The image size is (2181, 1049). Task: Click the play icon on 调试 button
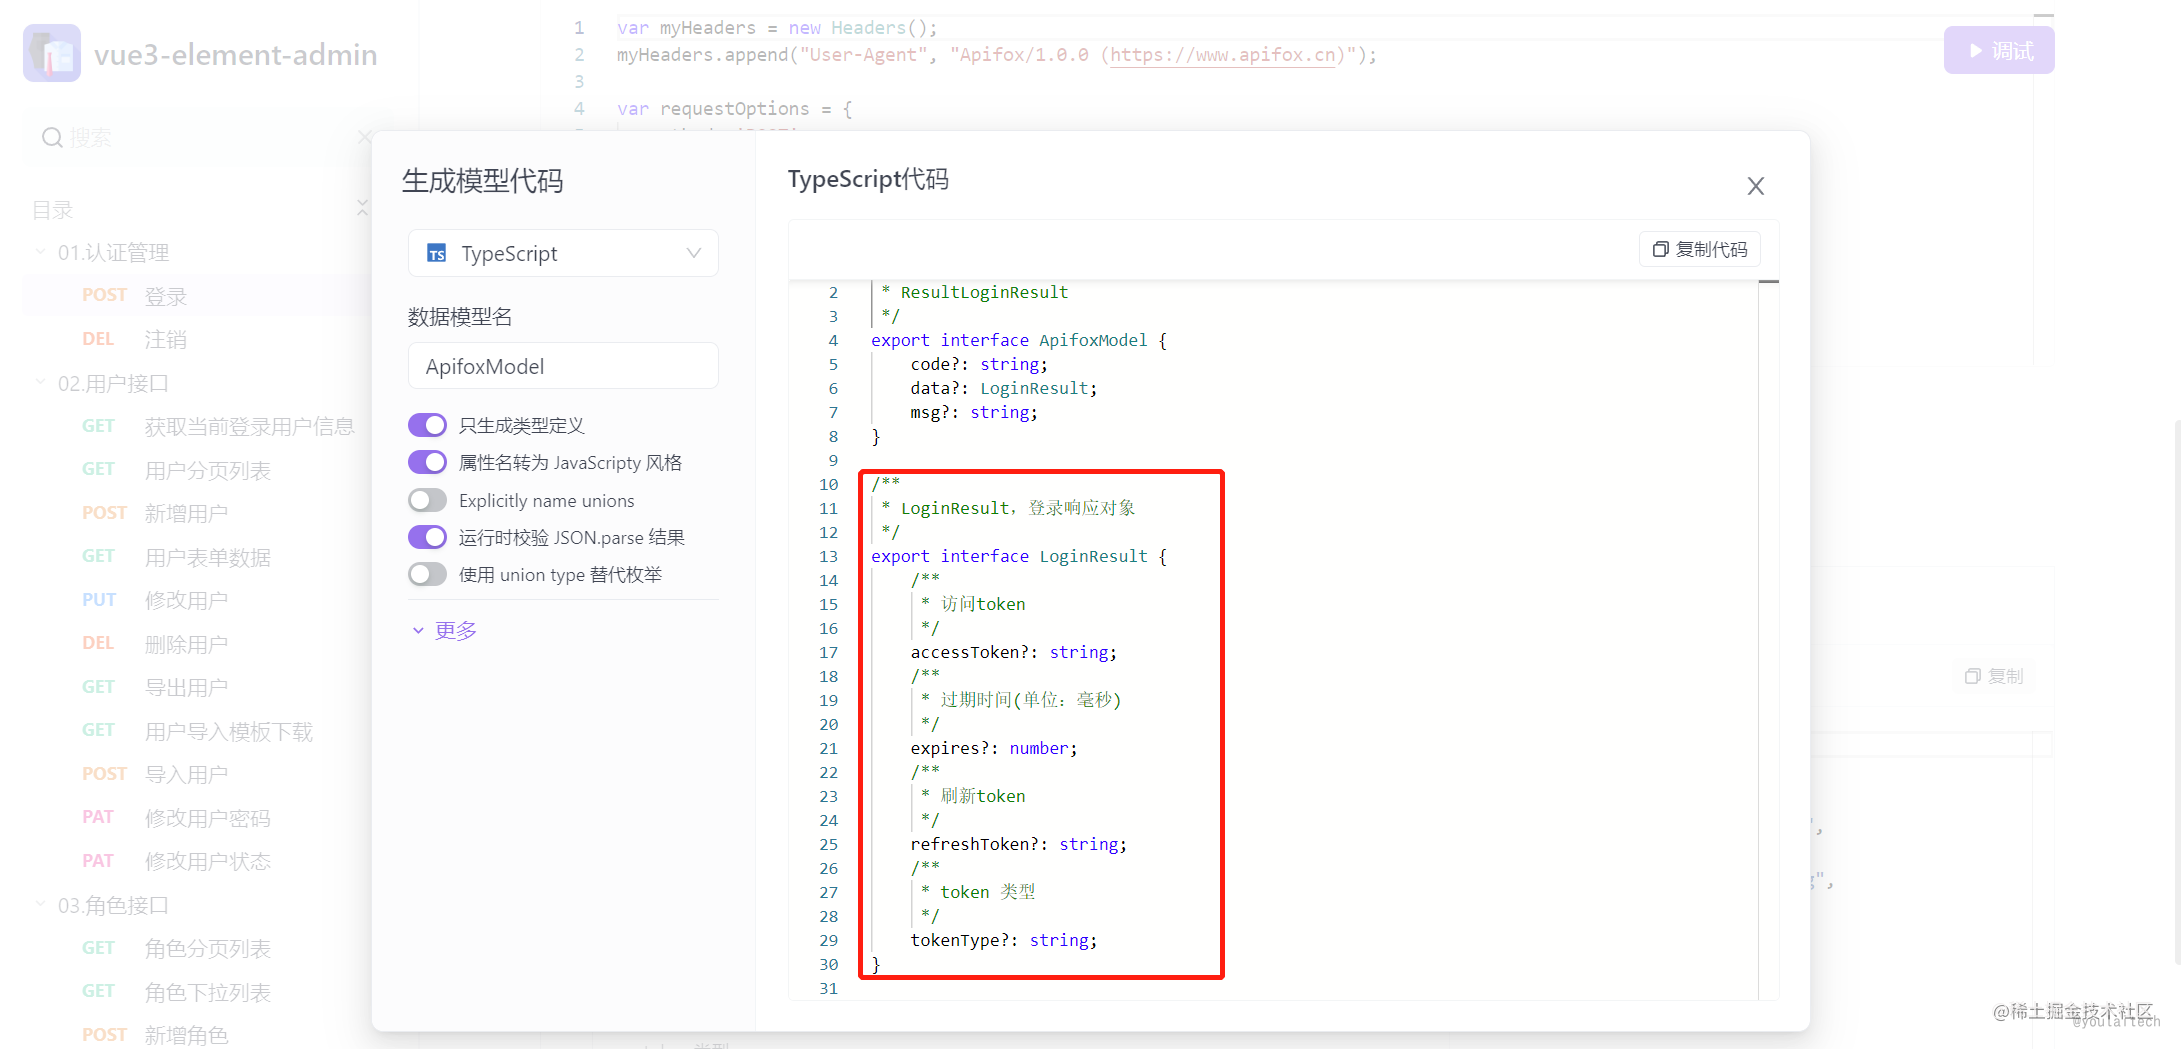click(1976, 50)
